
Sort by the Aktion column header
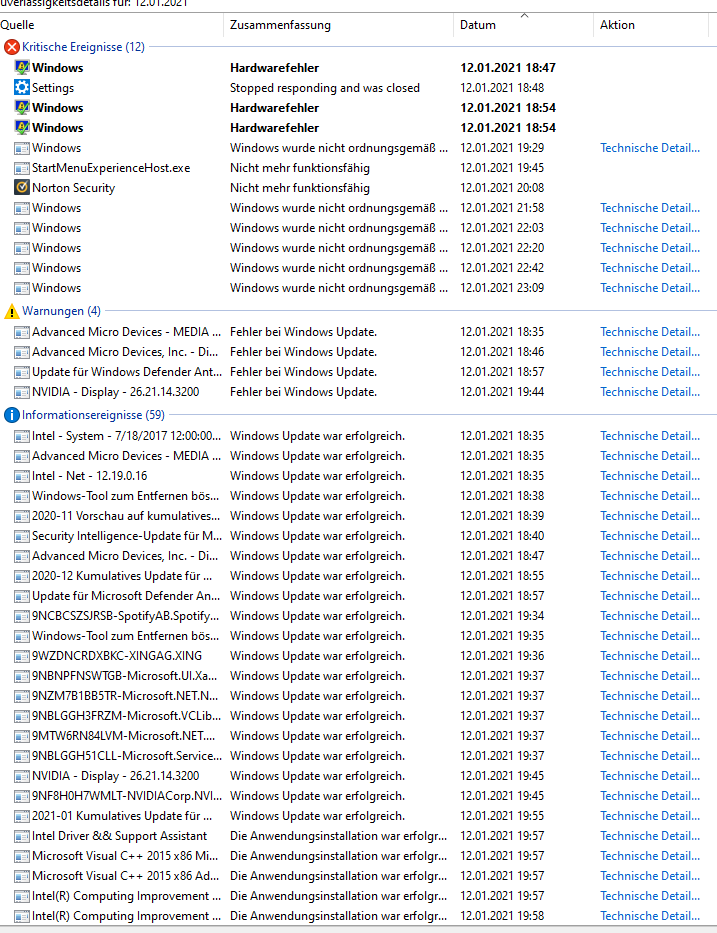(x=650, y=25)
